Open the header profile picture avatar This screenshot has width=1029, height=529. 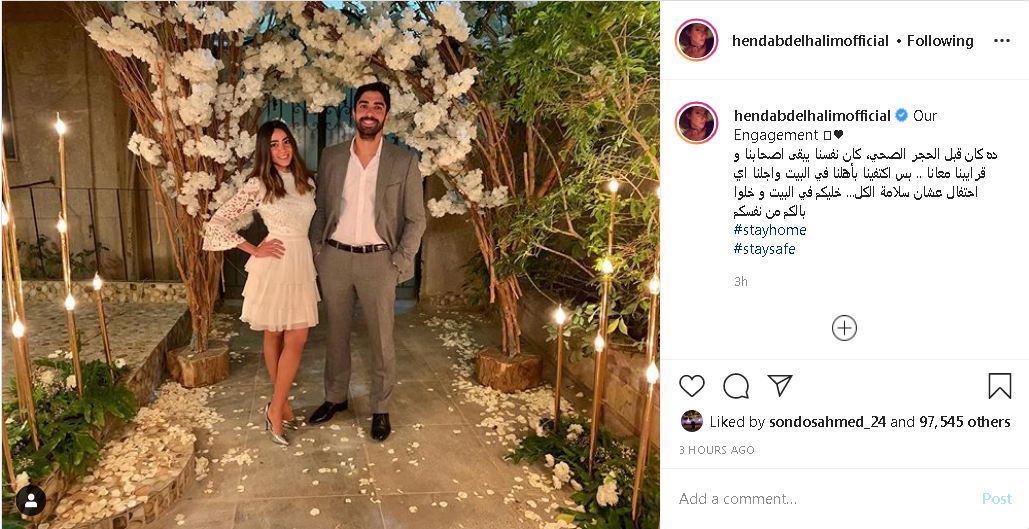(x=696, y=40)
